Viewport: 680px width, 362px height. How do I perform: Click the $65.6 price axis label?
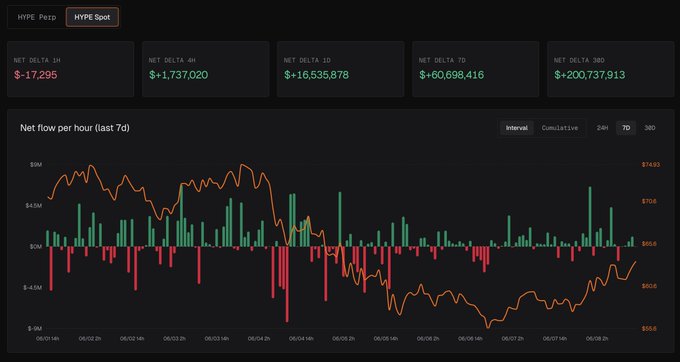coord(648,244)
